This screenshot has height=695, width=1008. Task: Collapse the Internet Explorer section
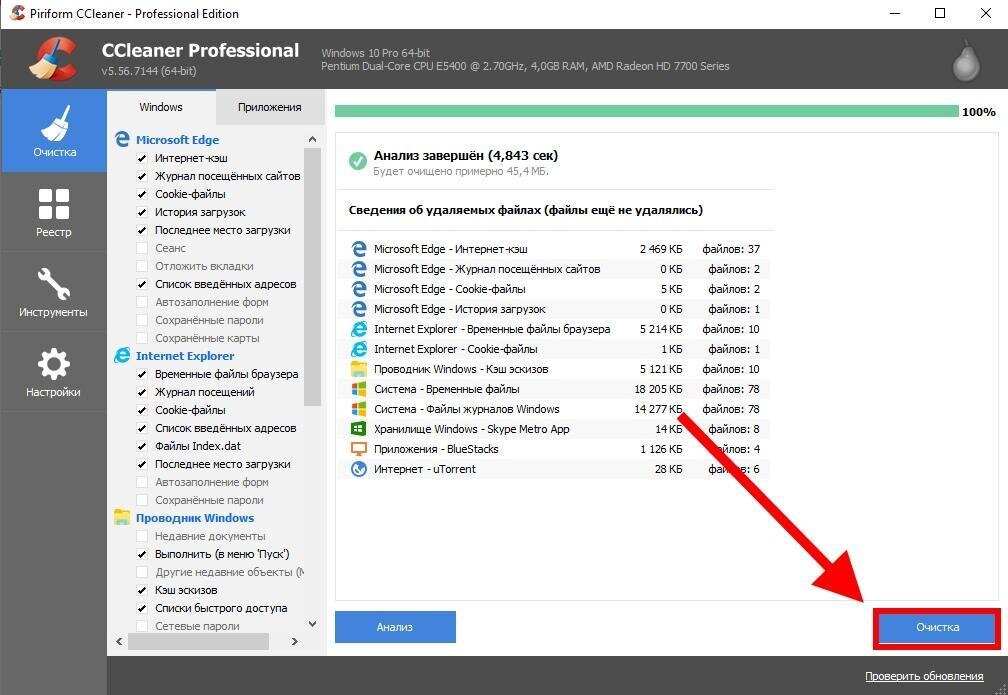(x=185, y=355)
